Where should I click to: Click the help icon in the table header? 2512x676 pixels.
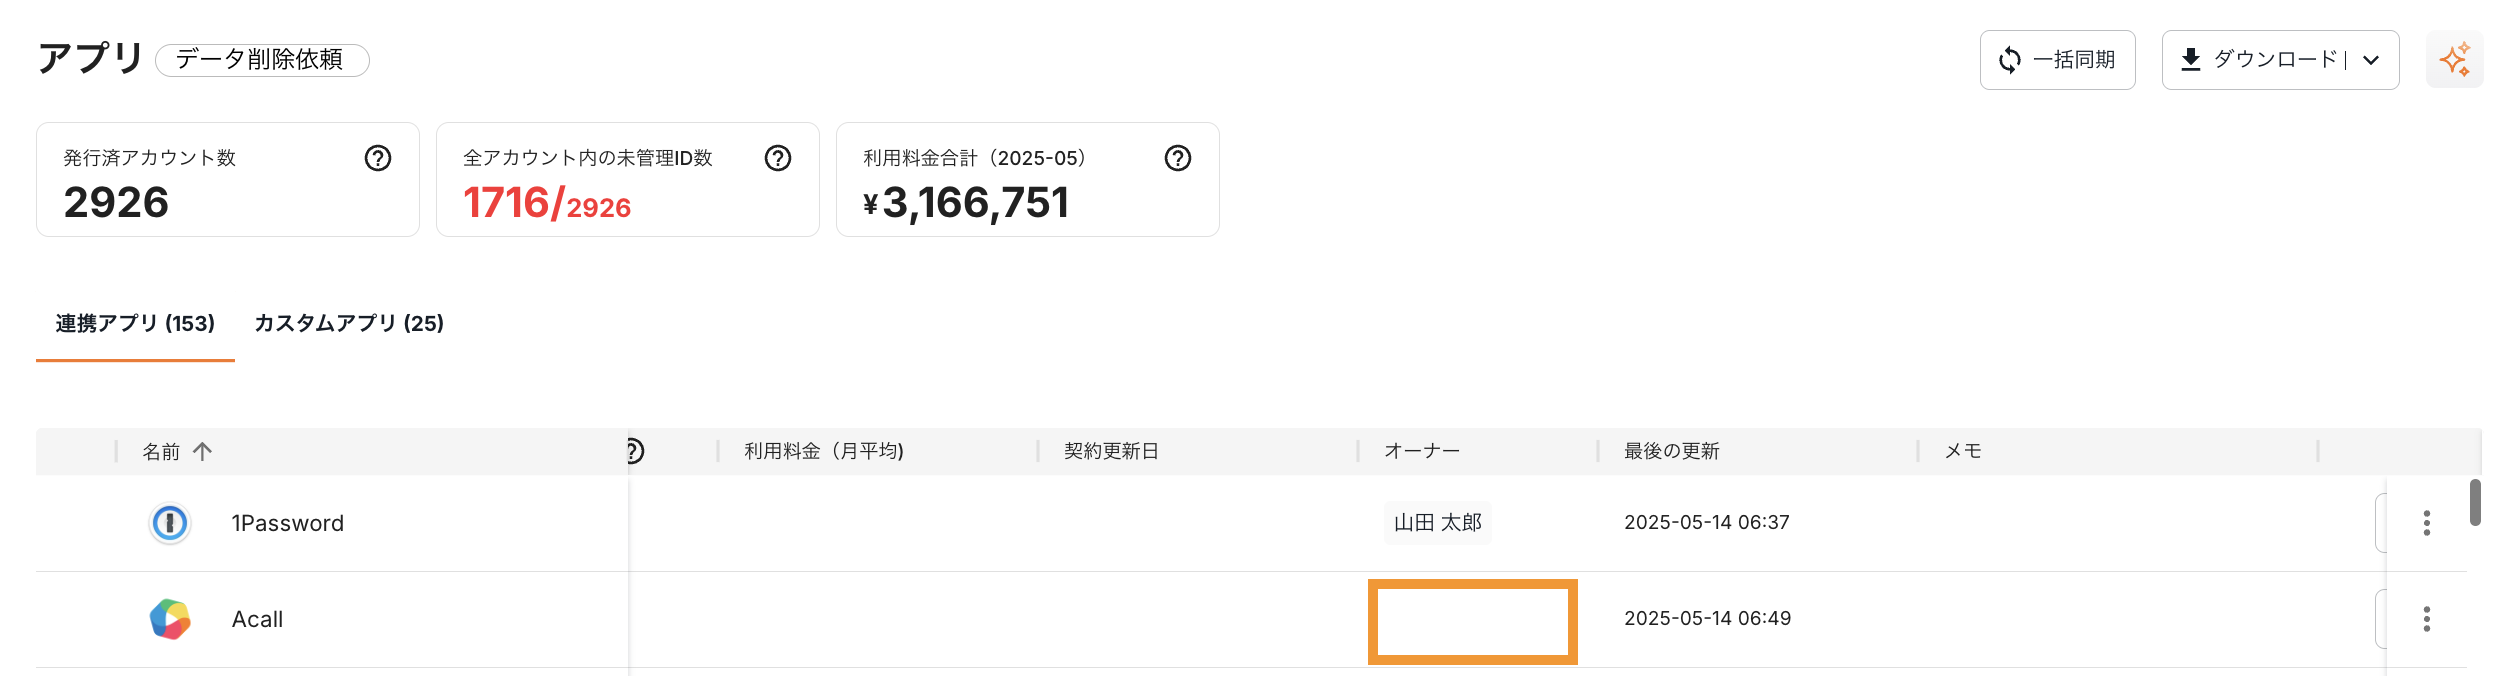pyautogui.click(x=634, y=451)
